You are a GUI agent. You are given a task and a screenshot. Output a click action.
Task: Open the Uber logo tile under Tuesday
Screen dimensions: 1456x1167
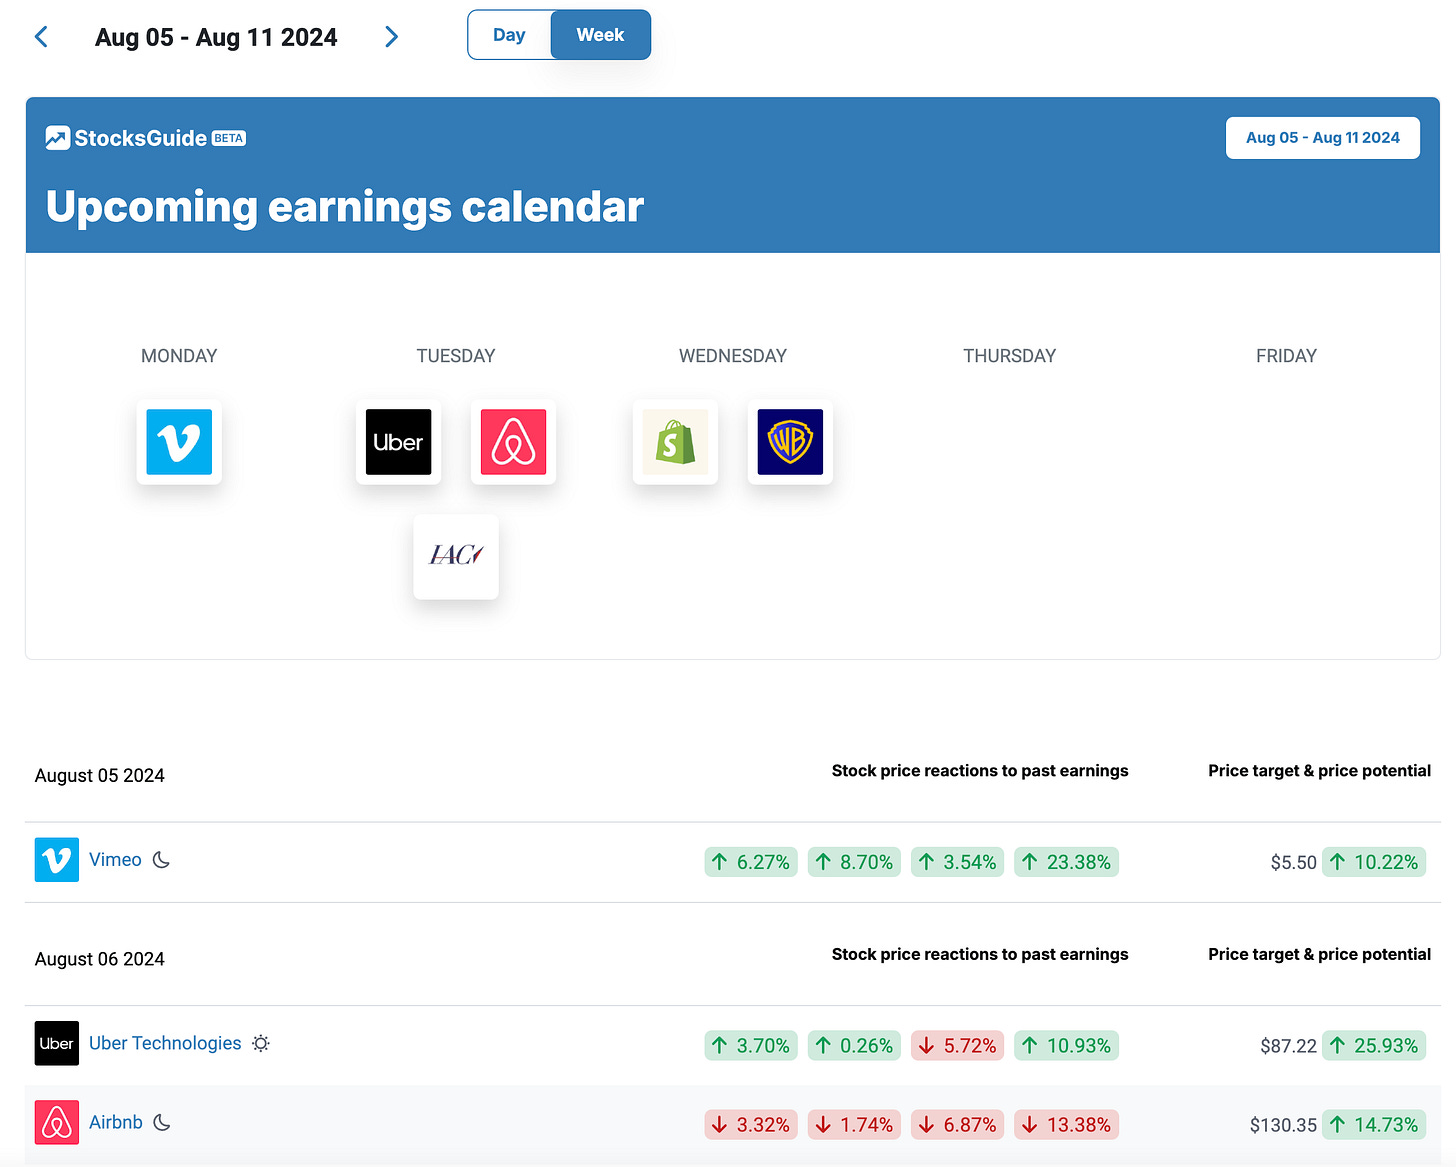coord(398,442)
